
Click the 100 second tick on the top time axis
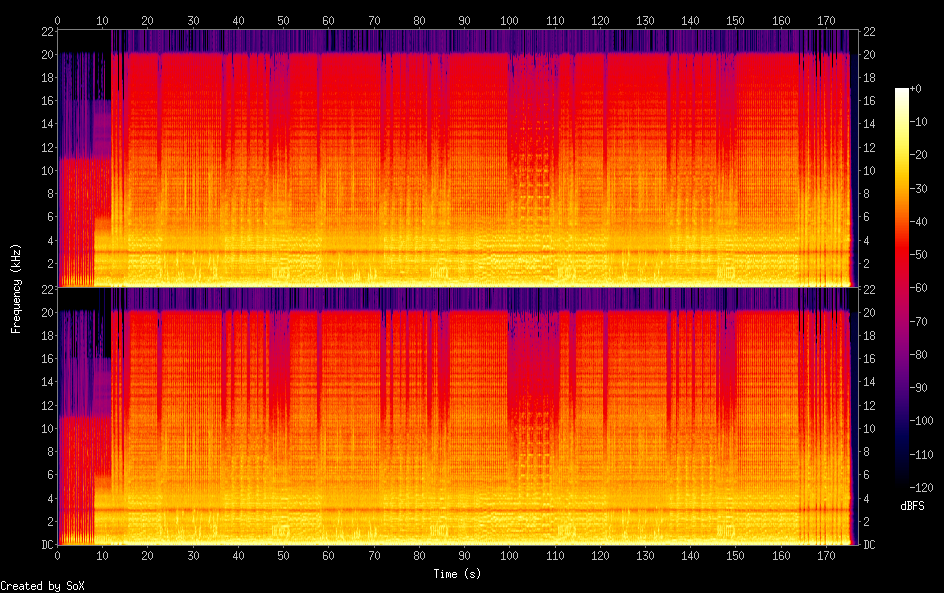pyautogui.click(x=509, y=20)
